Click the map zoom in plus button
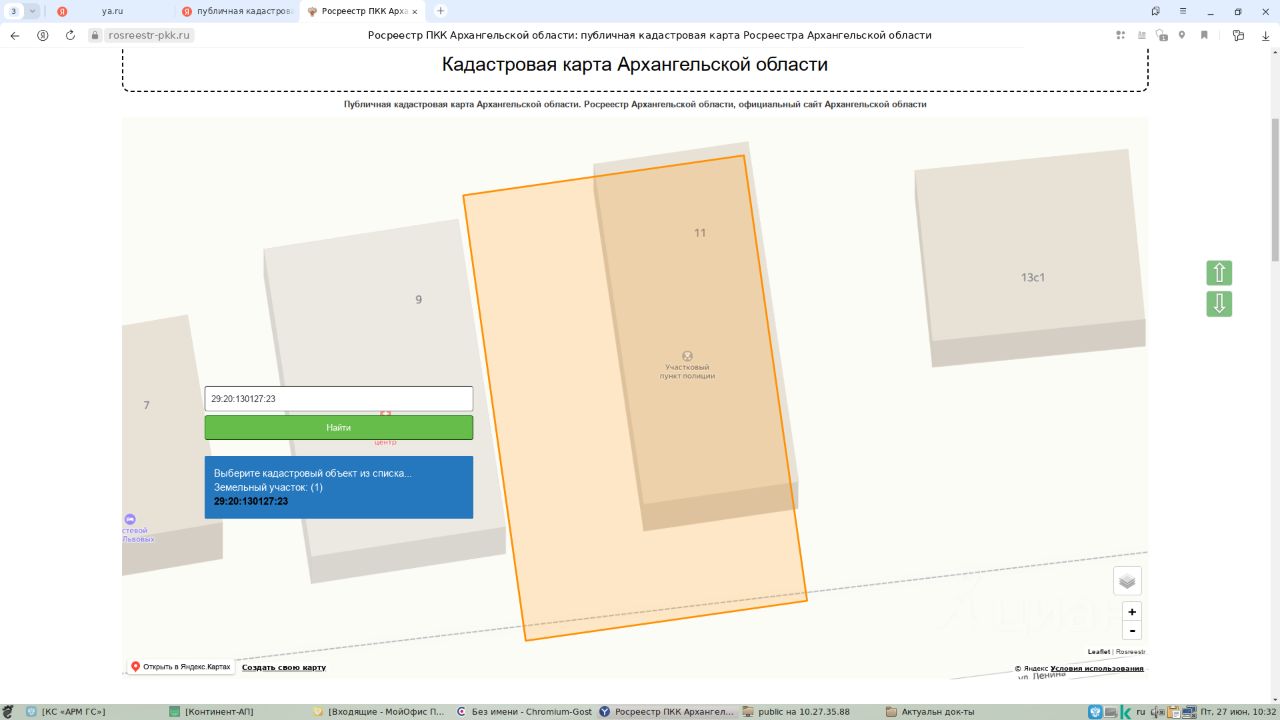1280x720 pixels. pos(1132,612)
